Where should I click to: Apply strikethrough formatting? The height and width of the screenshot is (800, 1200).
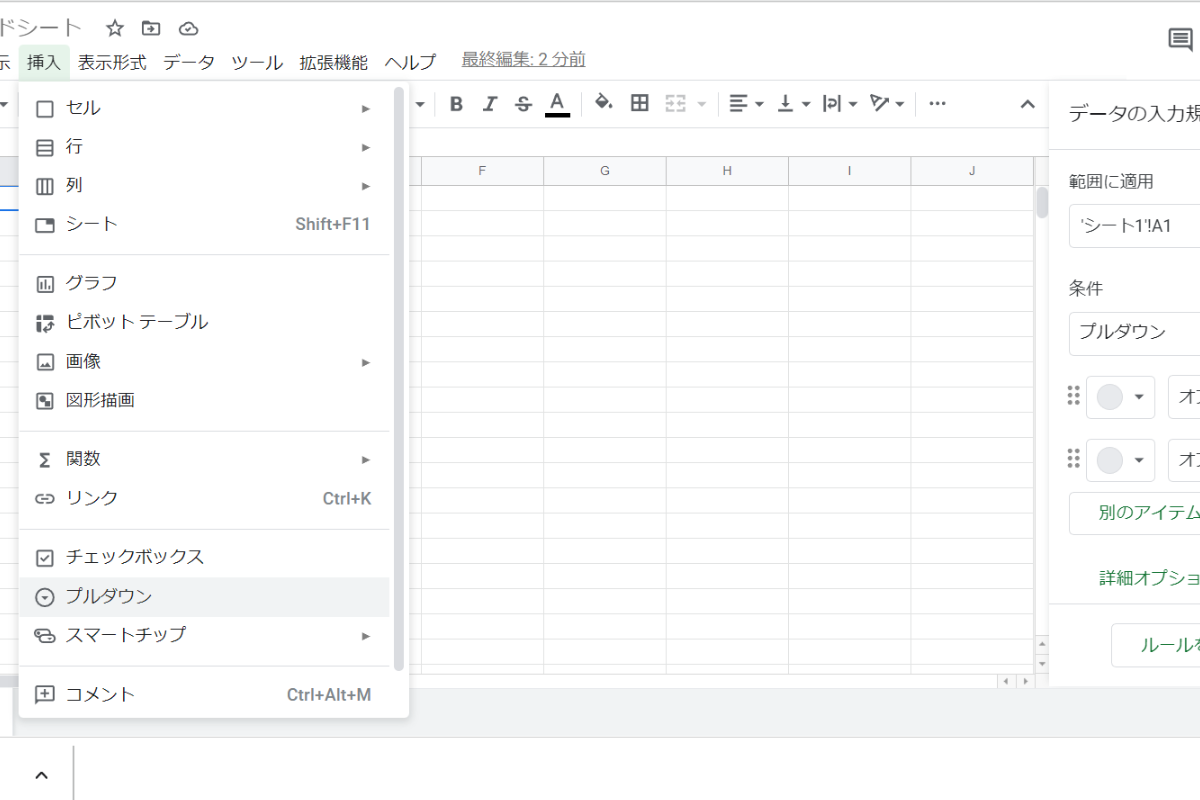[523, 104]
